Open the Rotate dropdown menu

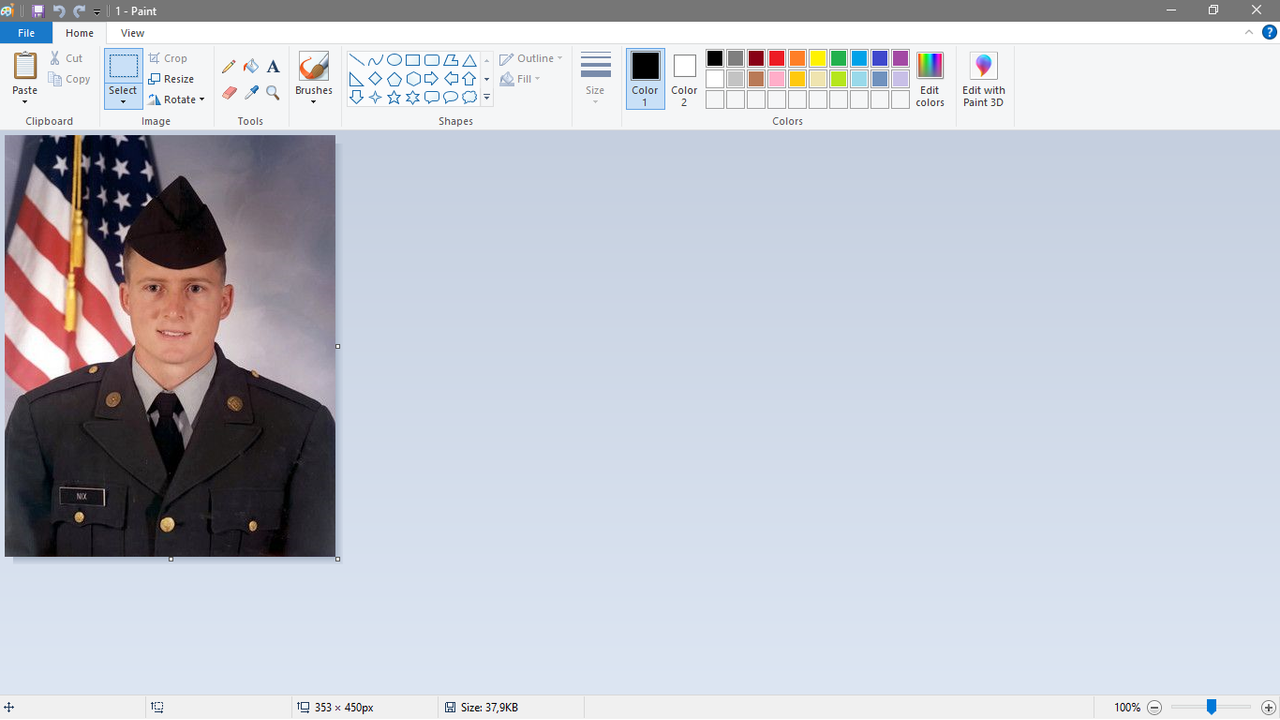[176, 99]
